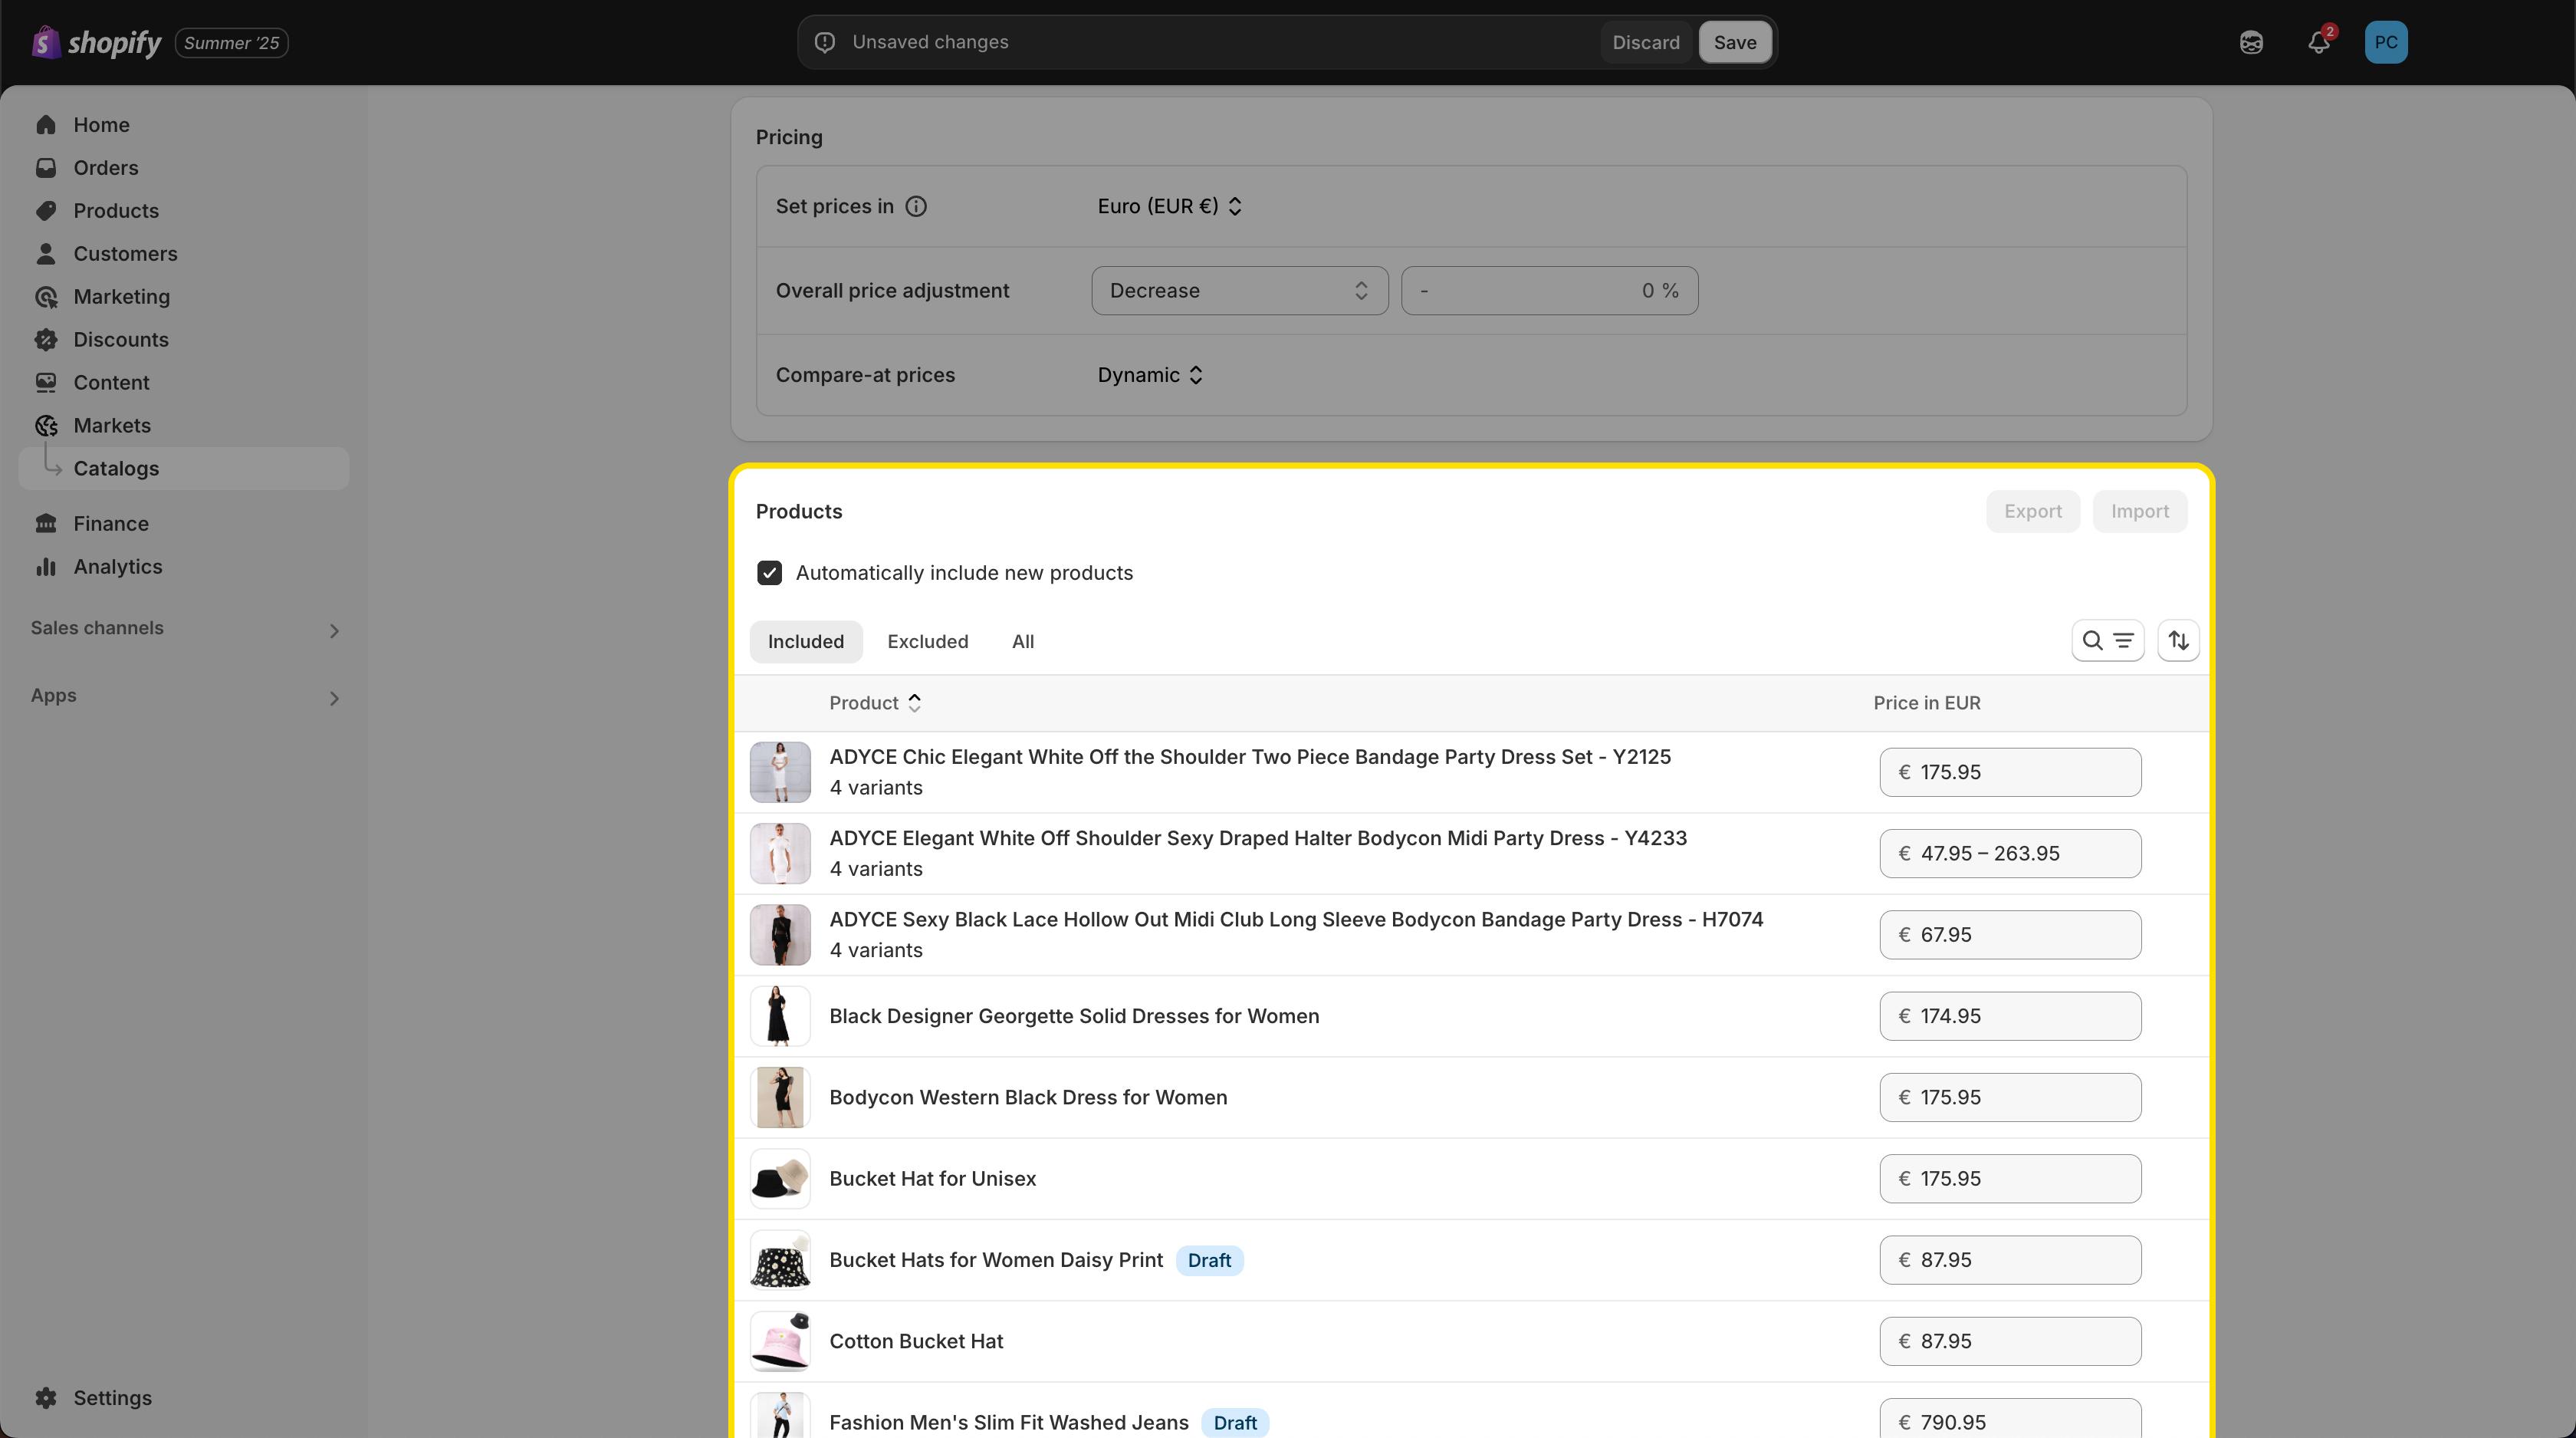Click the Marketing target icon
Viewport: 2576px width, 1438px height.
tap(46, 297)
